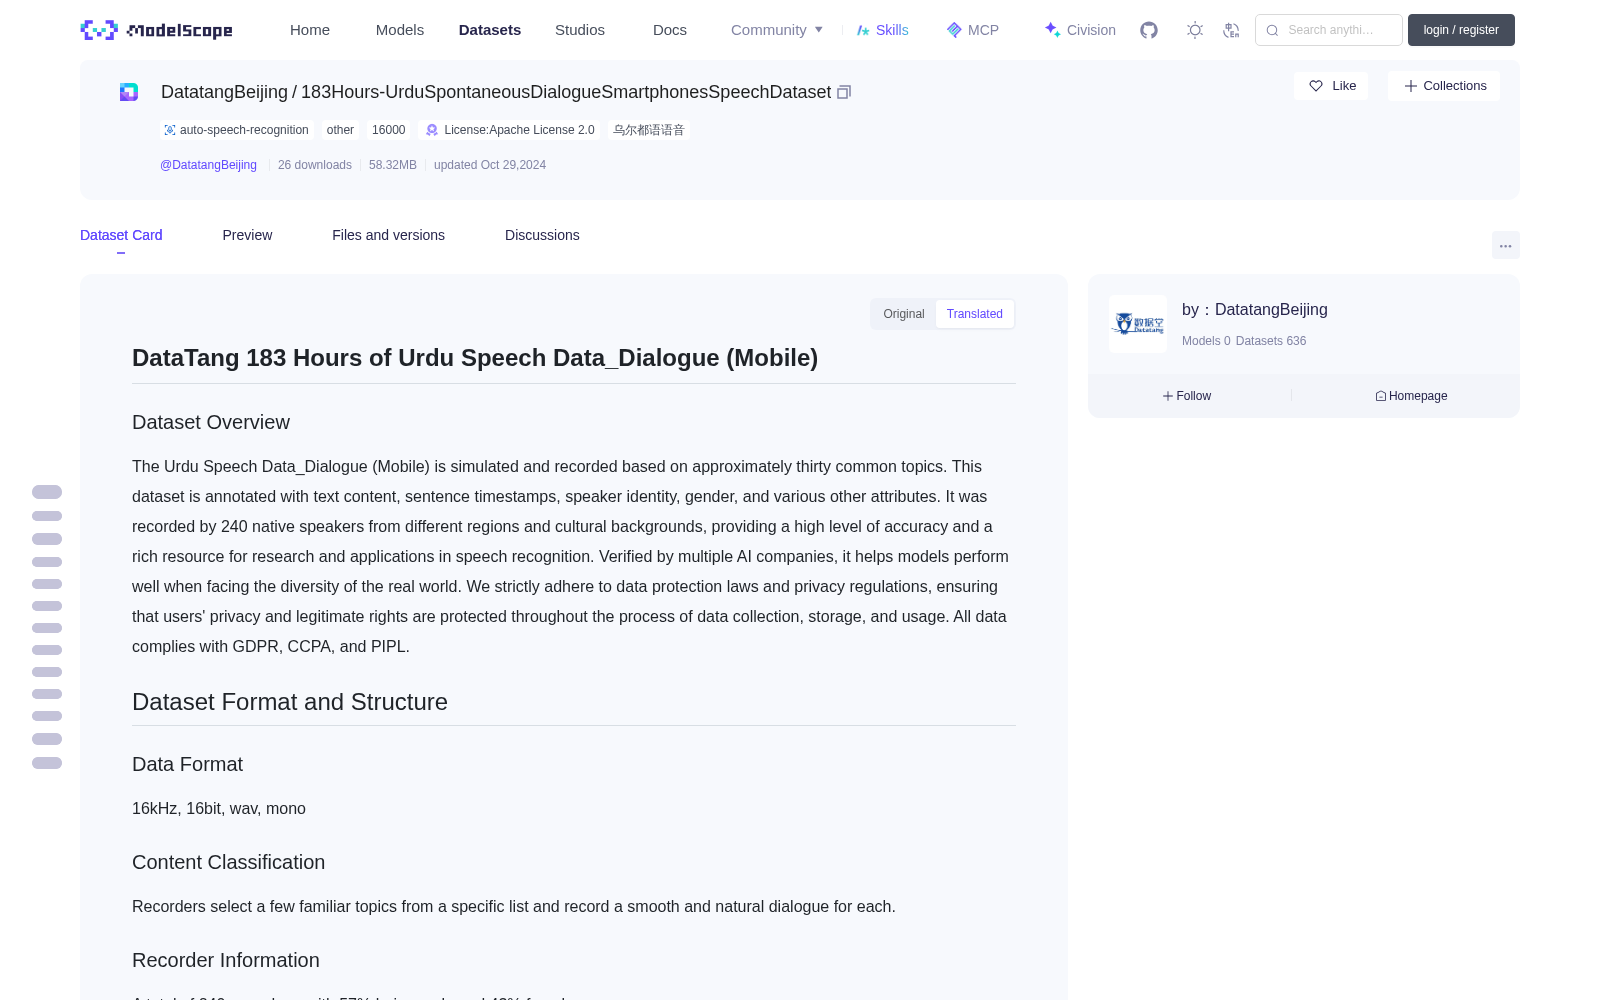Switch language with the translate icon
Viewport: 1600px width, 1000px height.
1231,30
